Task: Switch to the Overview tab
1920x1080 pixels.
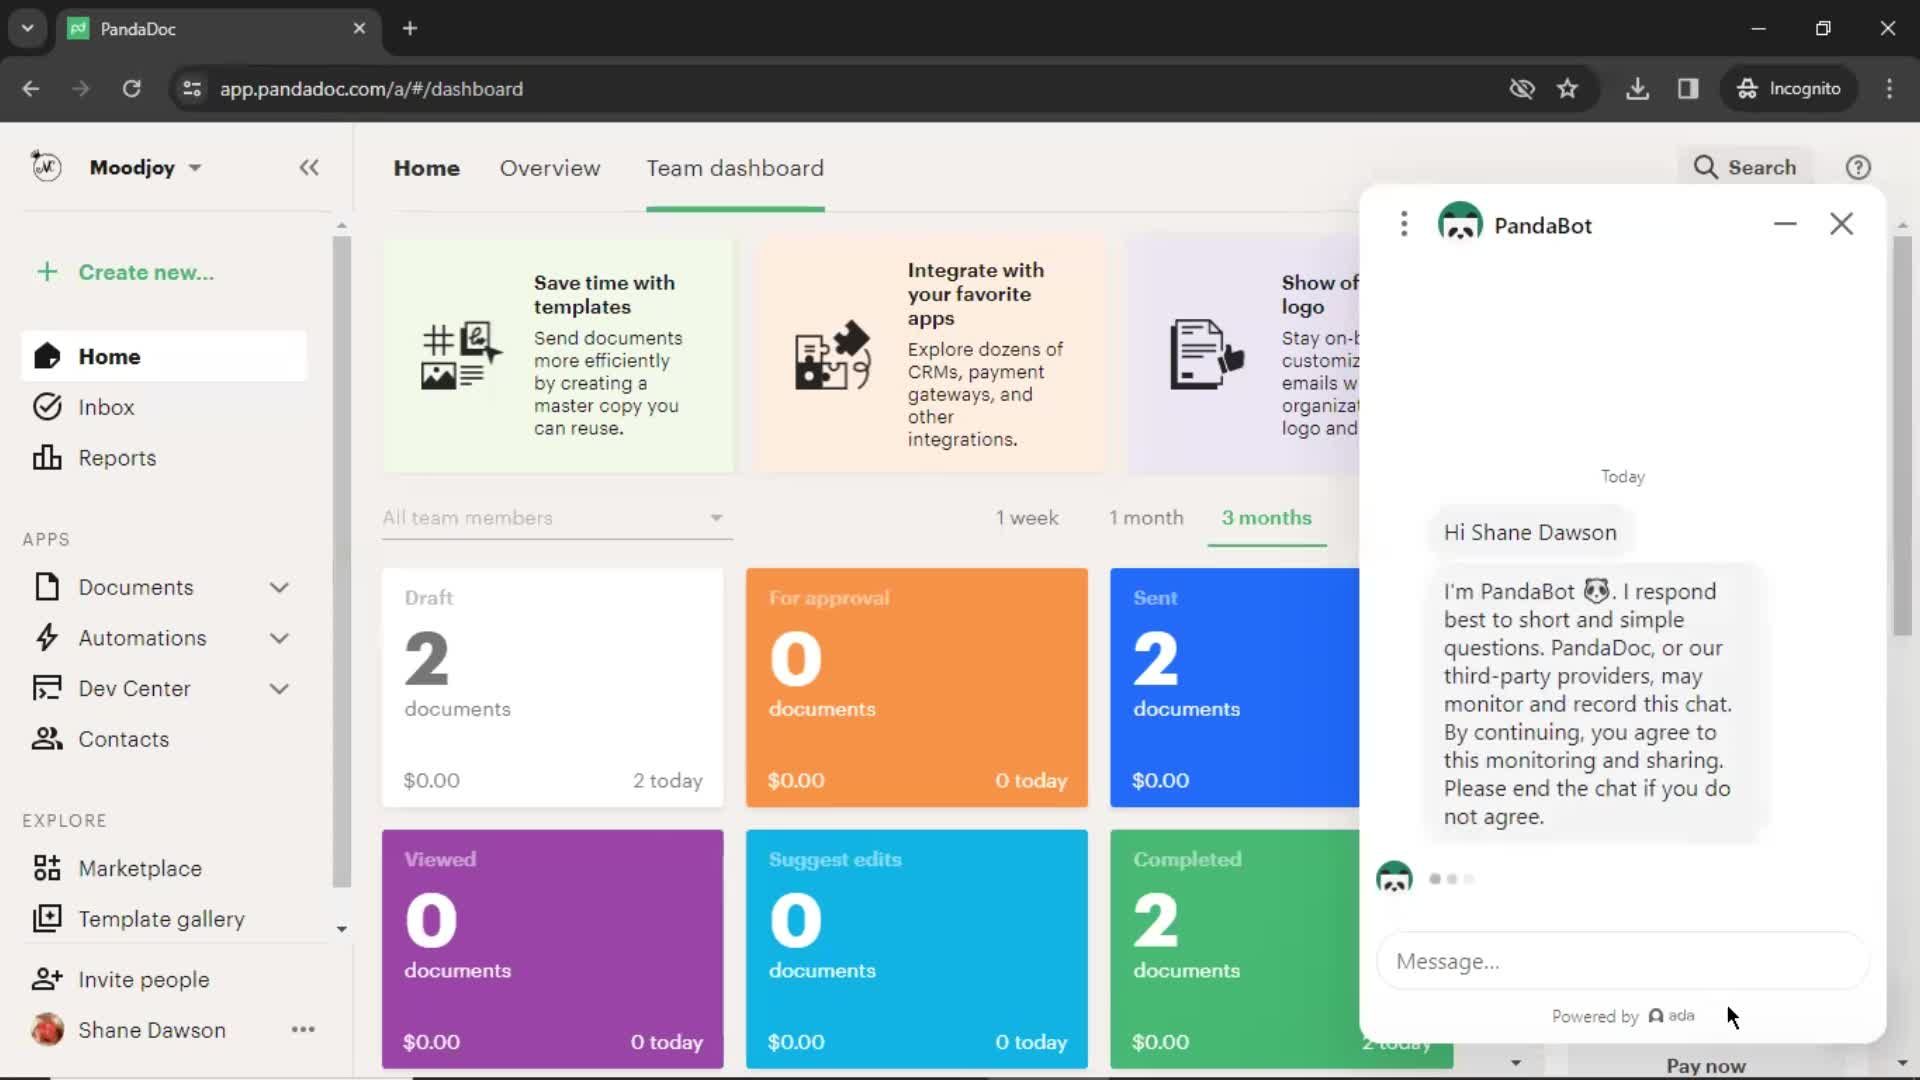Action: click(x=550, y=168)
